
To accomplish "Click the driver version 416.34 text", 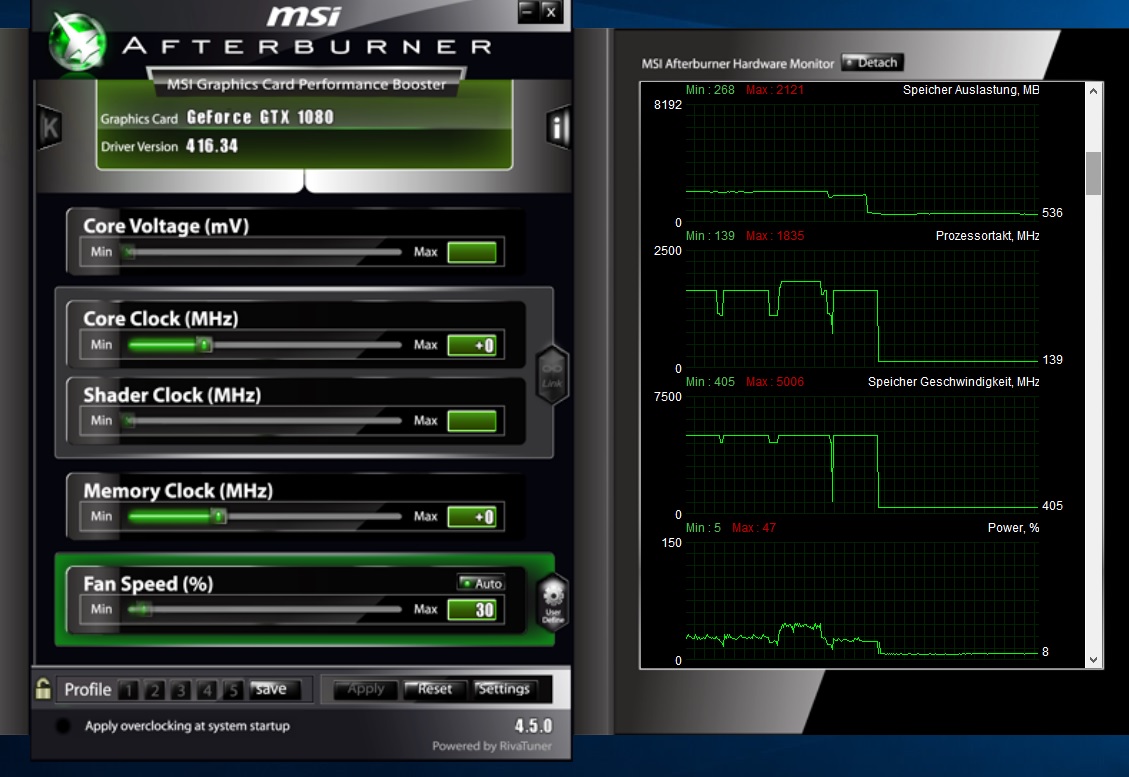I will (212, 146).
